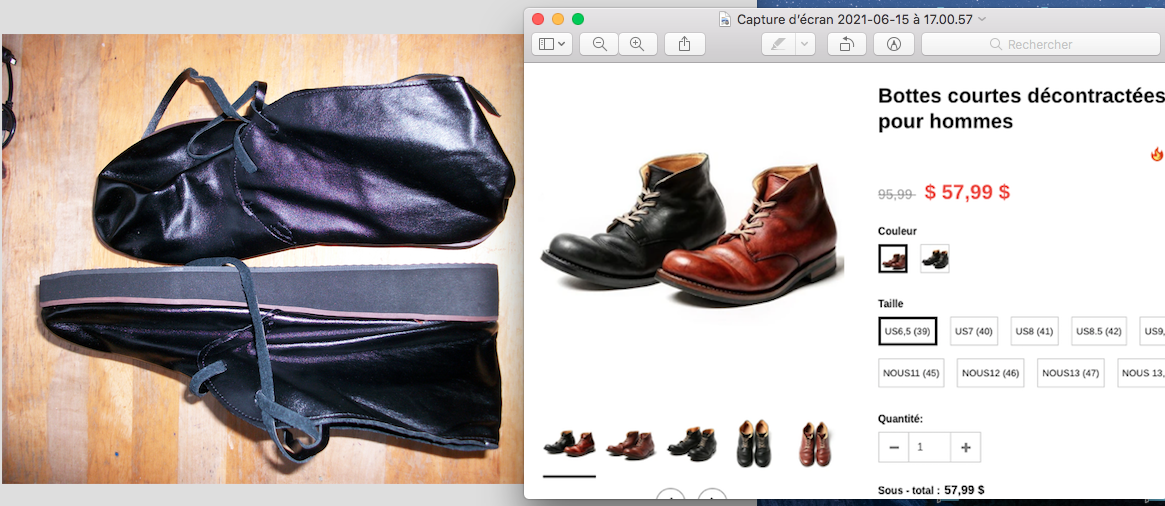Open the Share menu in Preview toolbar

click(684, 44)
